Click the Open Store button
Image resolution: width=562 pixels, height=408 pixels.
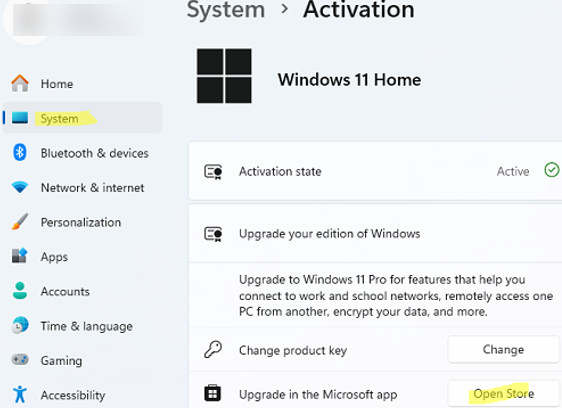tap(503, 394)
